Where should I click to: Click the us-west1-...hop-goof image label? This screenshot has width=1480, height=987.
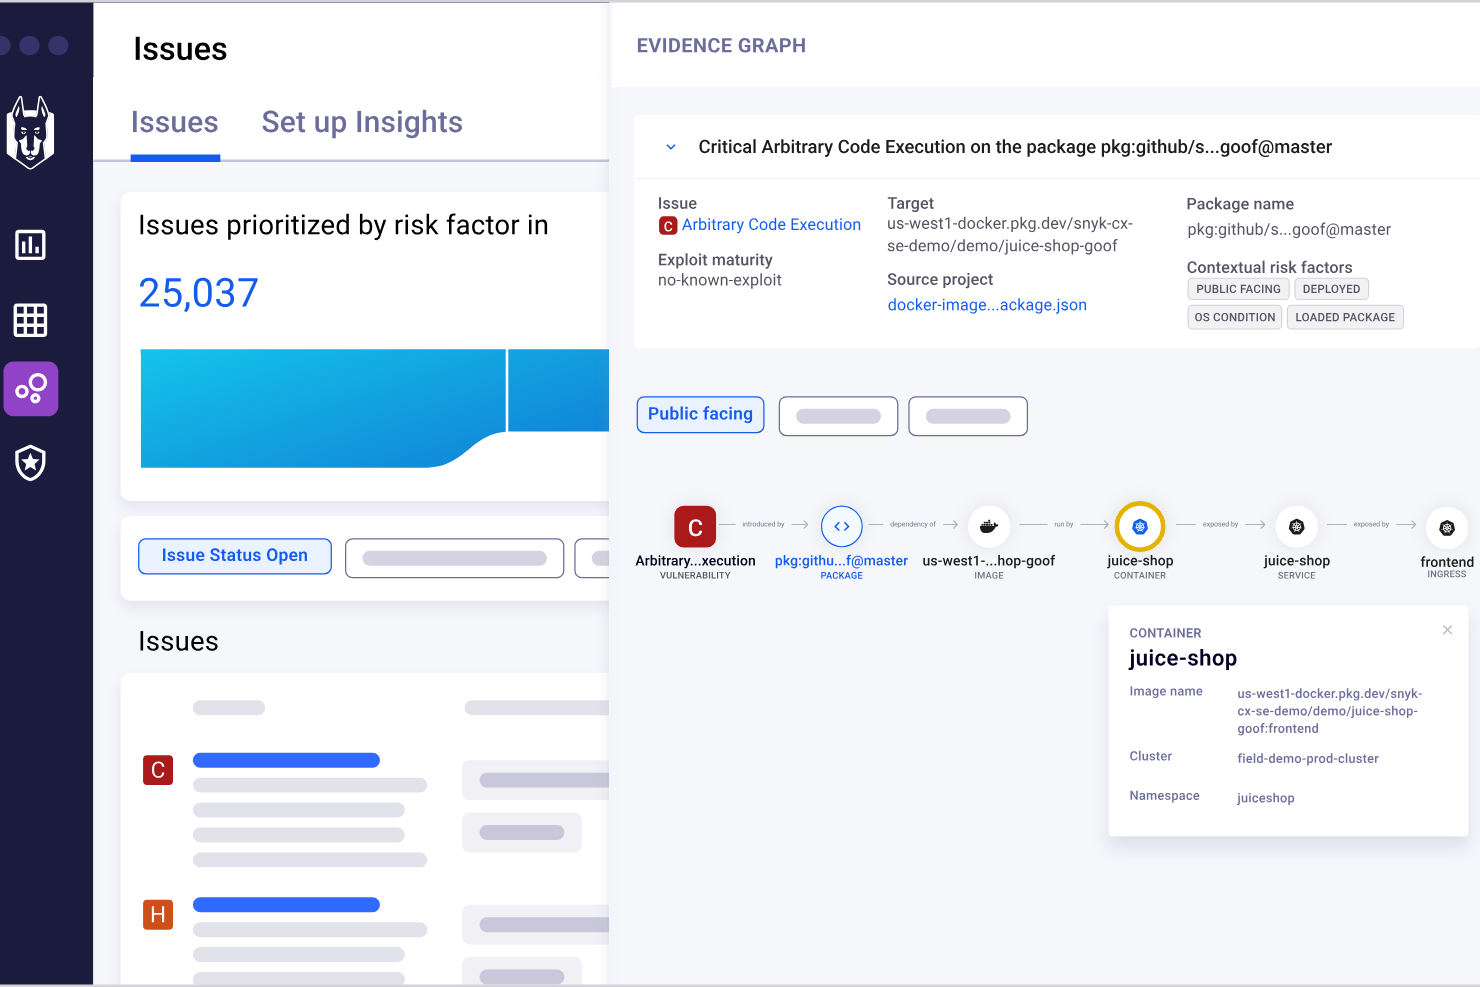(988, 561)
